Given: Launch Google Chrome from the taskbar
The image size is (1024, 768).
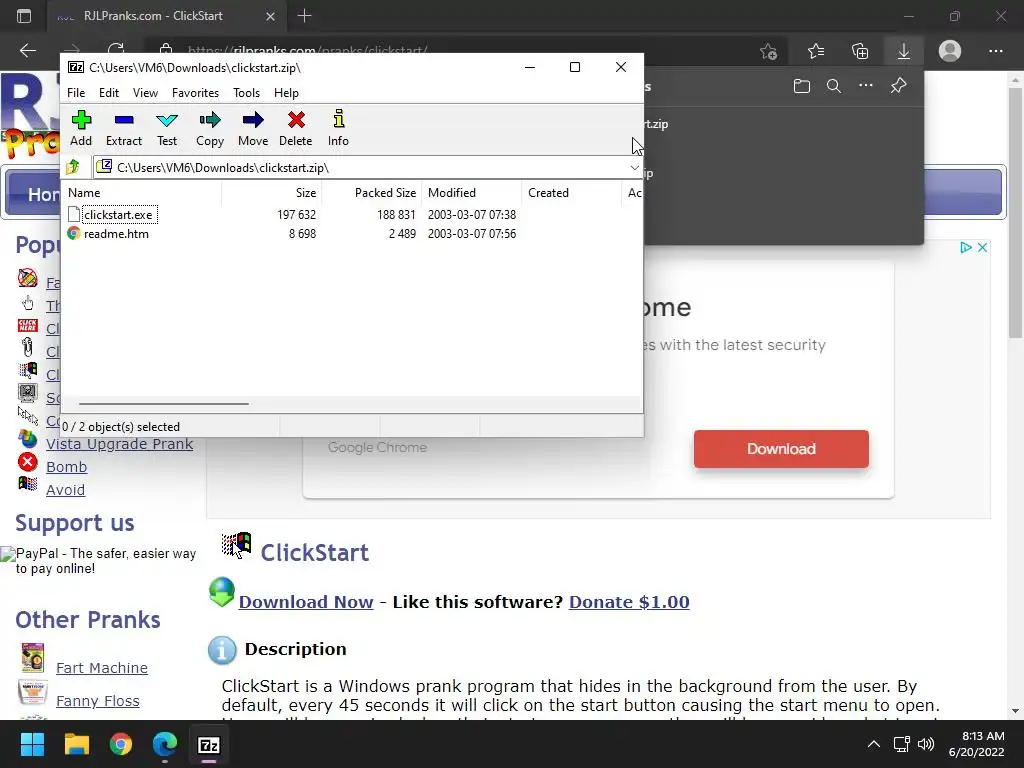Looking at the screenshot, I should 121,744.
